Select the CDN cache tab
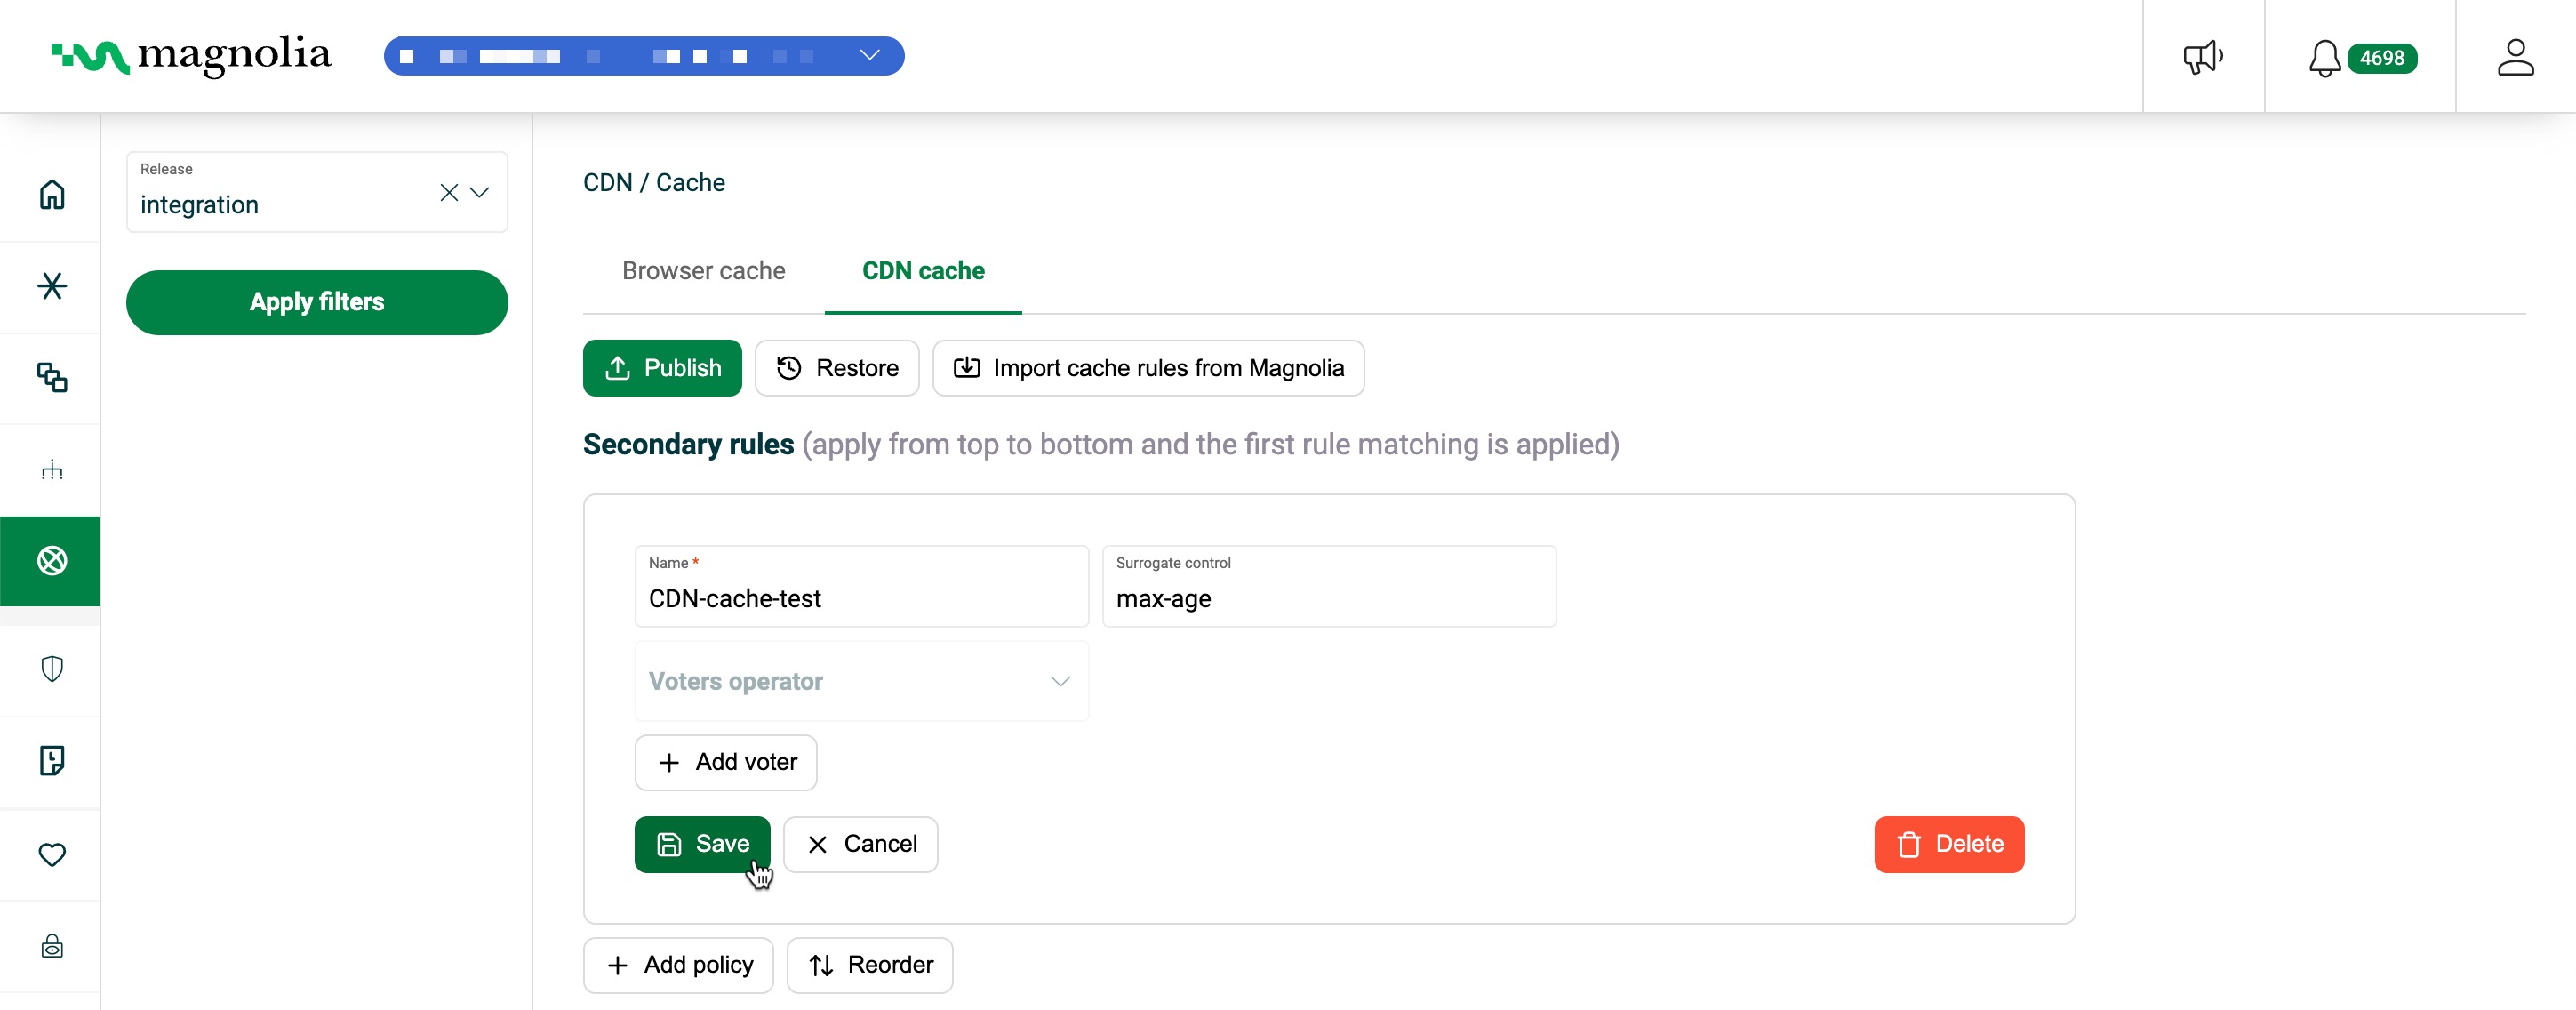2576x1010 pixels. [922, 271]
